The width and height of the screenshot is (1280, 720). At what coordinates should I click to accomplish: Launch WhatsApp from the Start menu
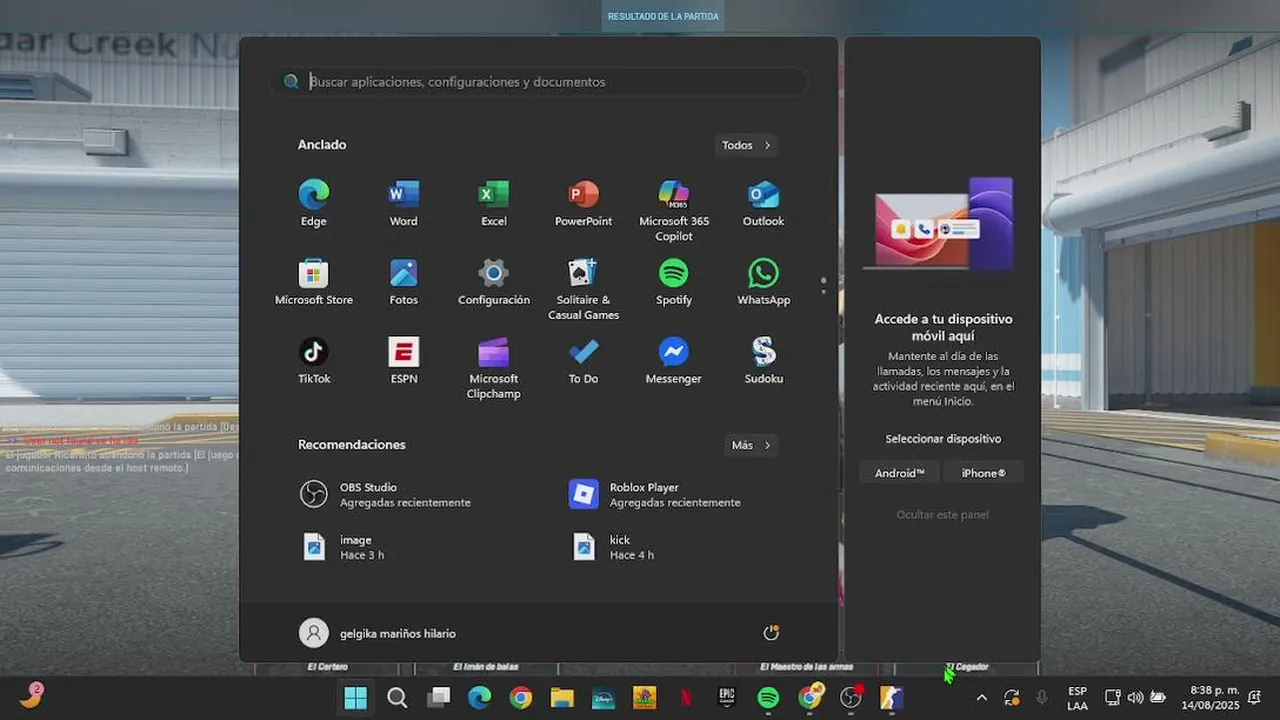[x=764, y=282]
